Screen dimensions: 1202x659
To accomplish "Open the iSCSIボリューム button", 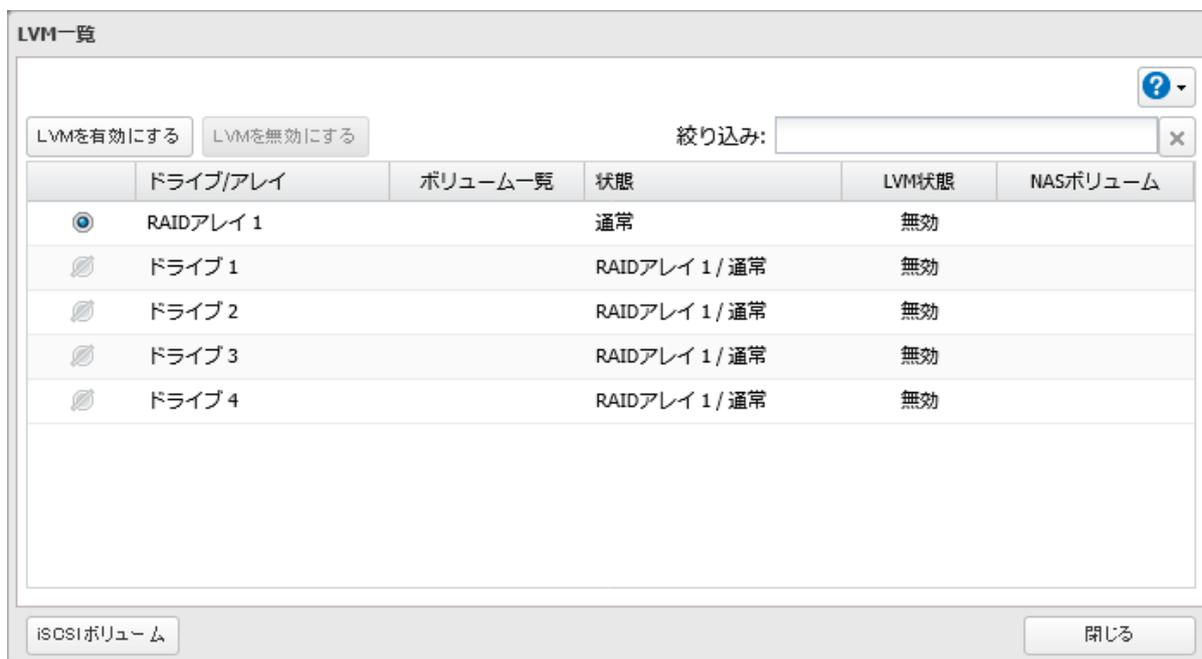I will 103,632.
